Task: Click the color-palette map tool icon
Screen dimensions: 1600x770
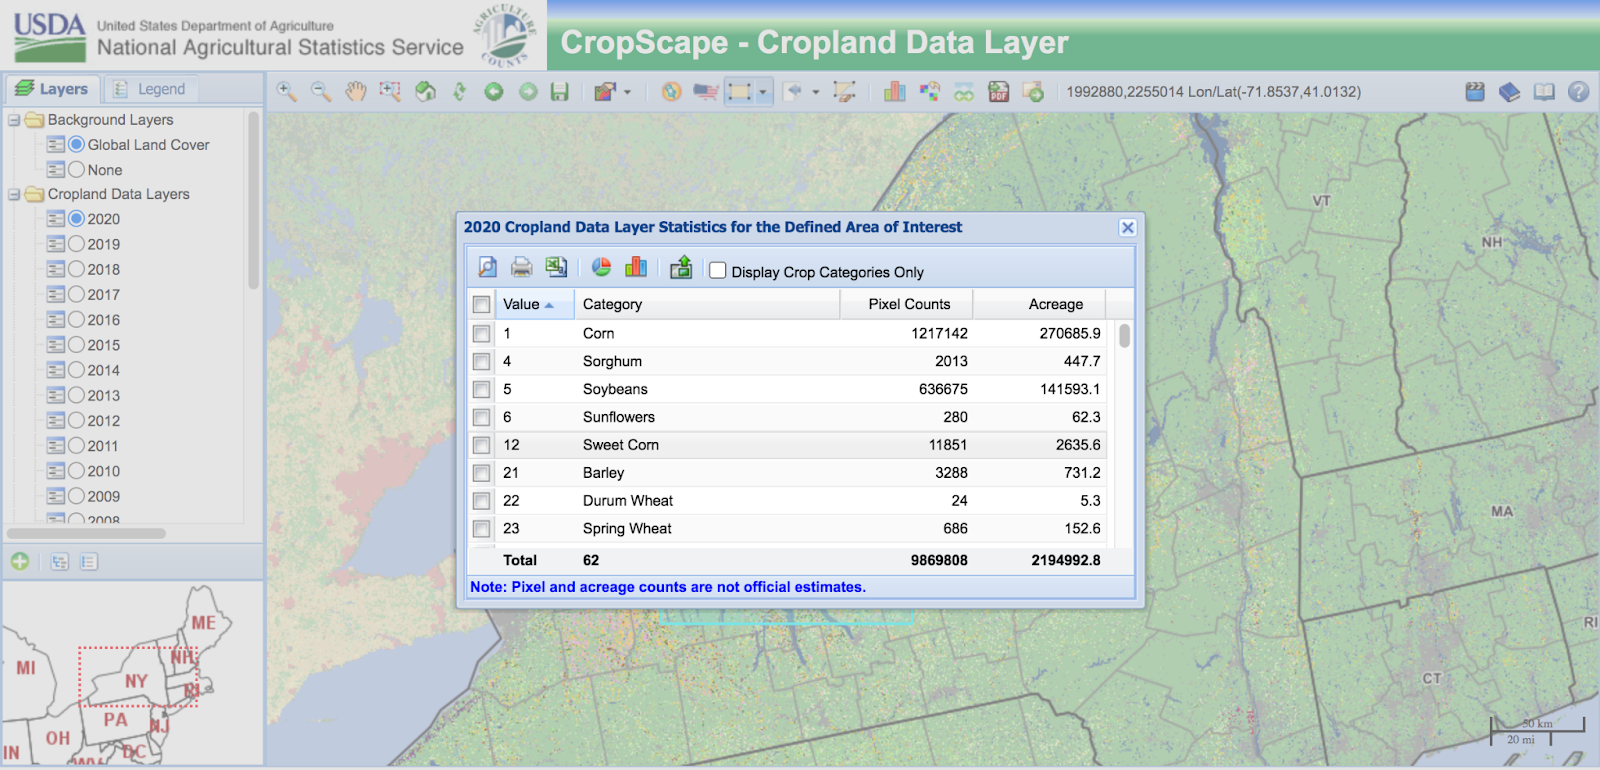Action: pos(604,92)
